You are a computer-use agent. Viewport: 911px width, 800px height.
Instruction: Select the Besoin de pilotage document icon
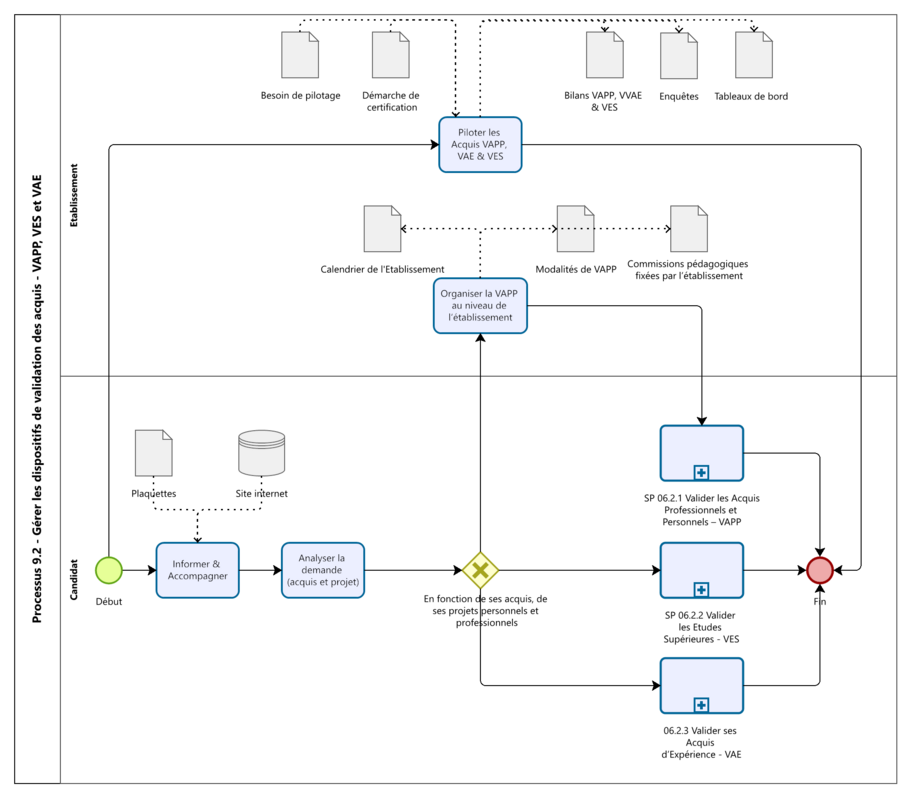[300, 55]
